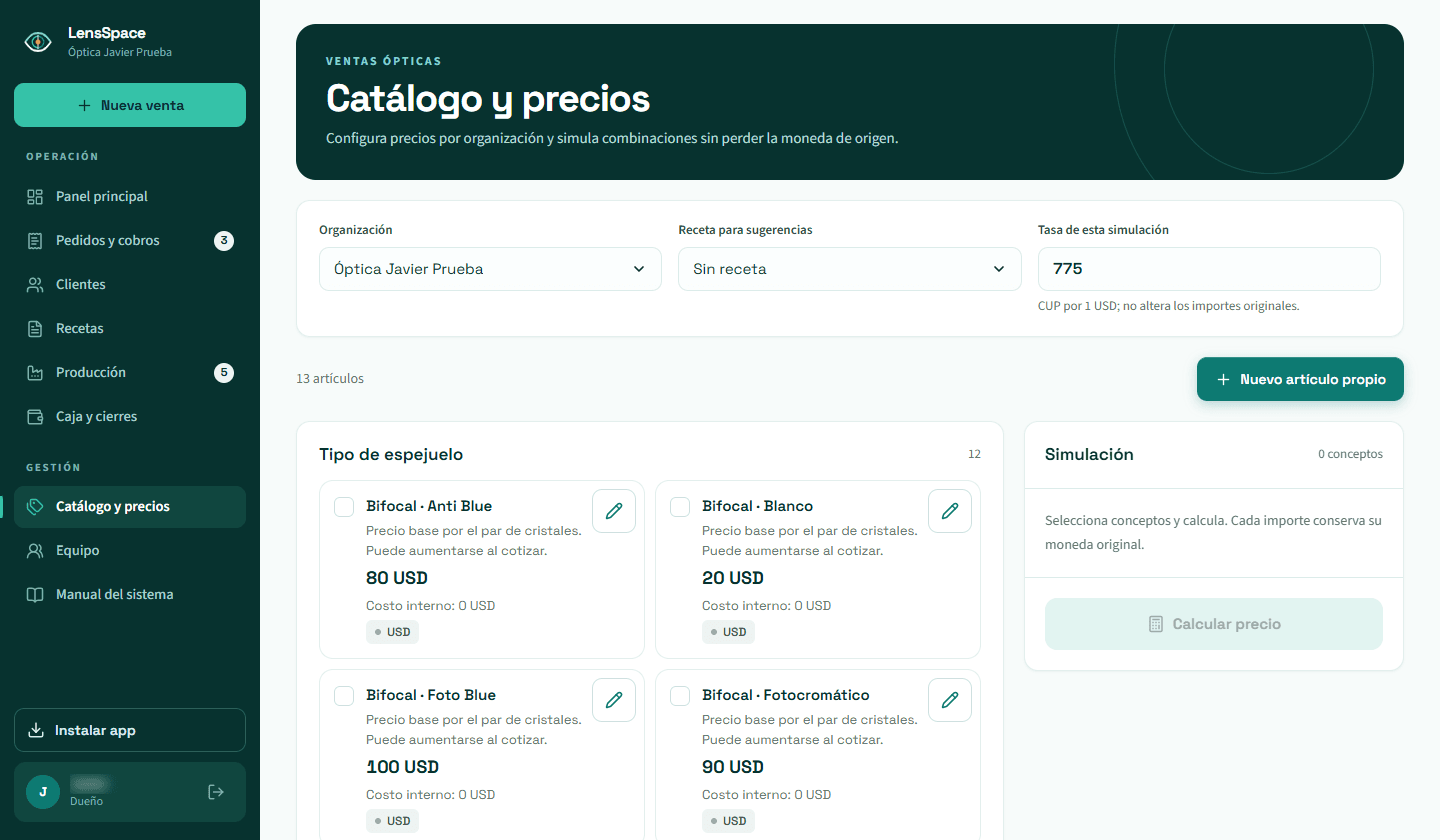Image resolution: width=1440 pixels, height=840 pixels.
Task: Click the Equipo team icon
Action: (x=35, y=551)
